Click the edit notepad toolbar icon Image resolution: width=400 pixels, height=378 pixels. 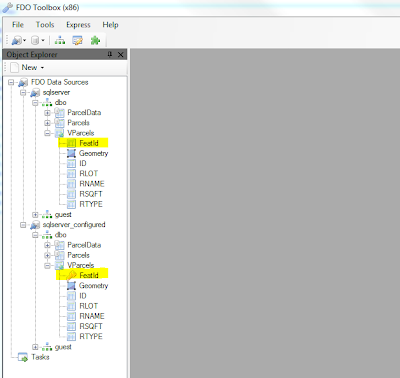[77, 40]
